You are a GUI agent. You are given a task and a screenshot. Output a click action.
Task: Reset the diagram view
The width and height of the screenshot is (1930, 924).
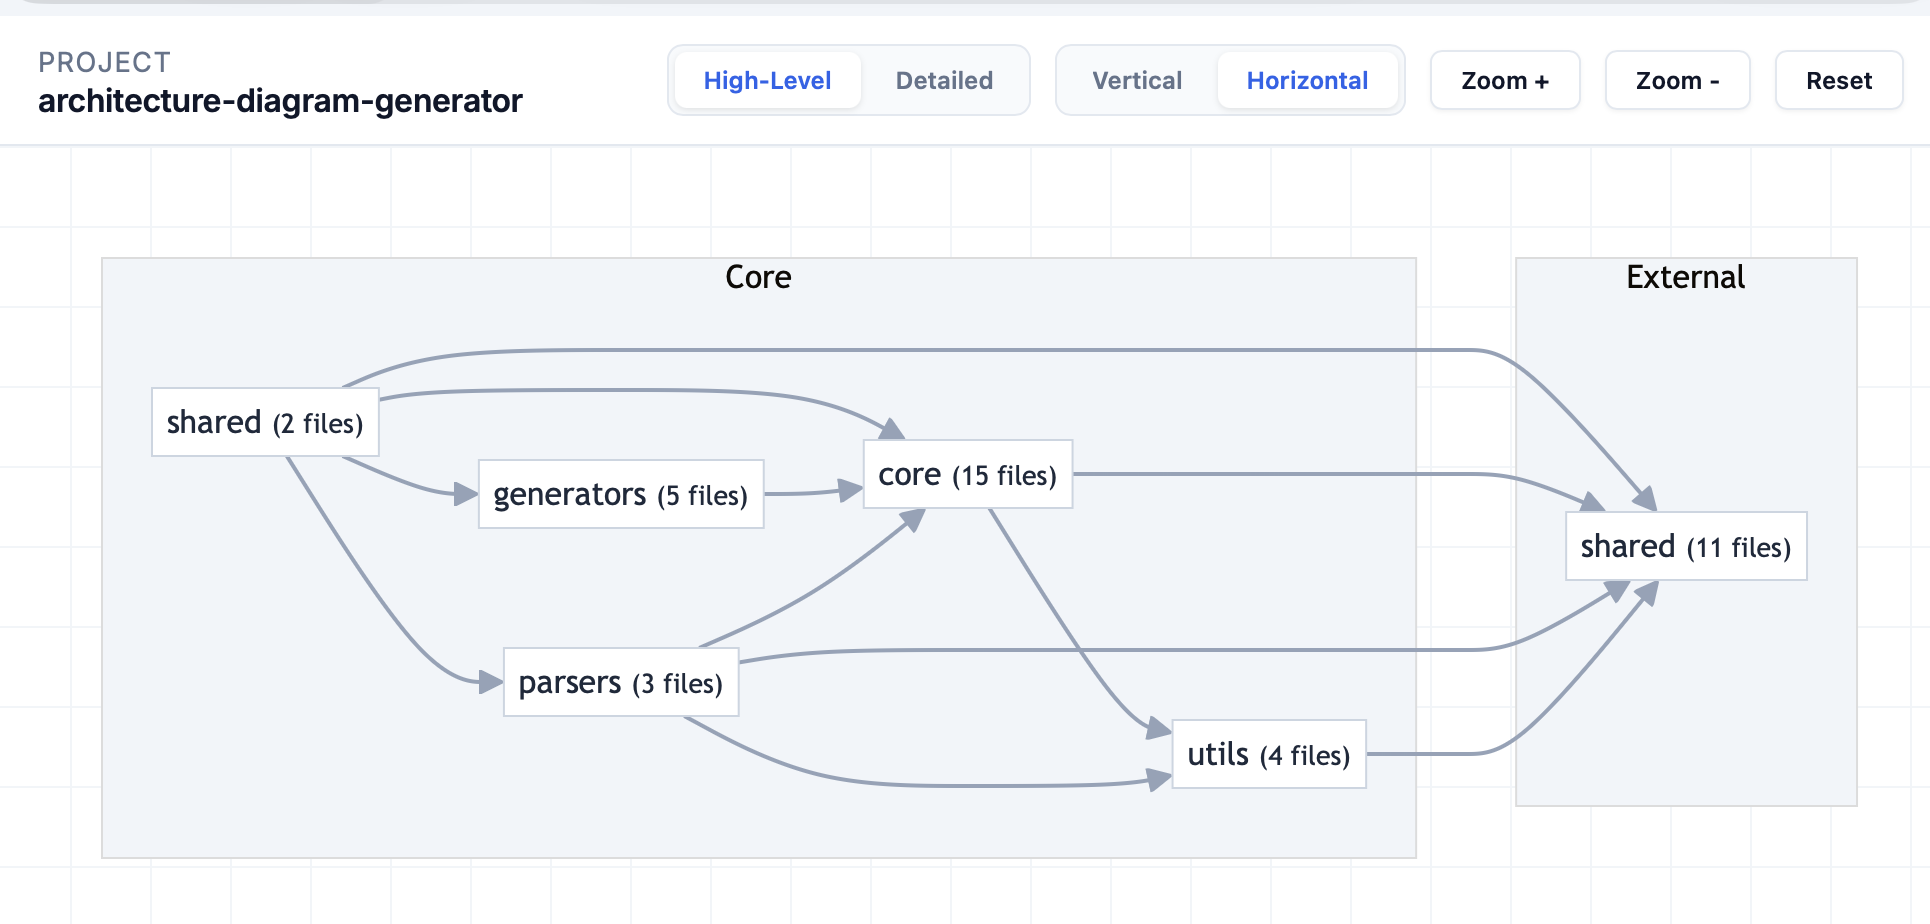point(1839,80)
